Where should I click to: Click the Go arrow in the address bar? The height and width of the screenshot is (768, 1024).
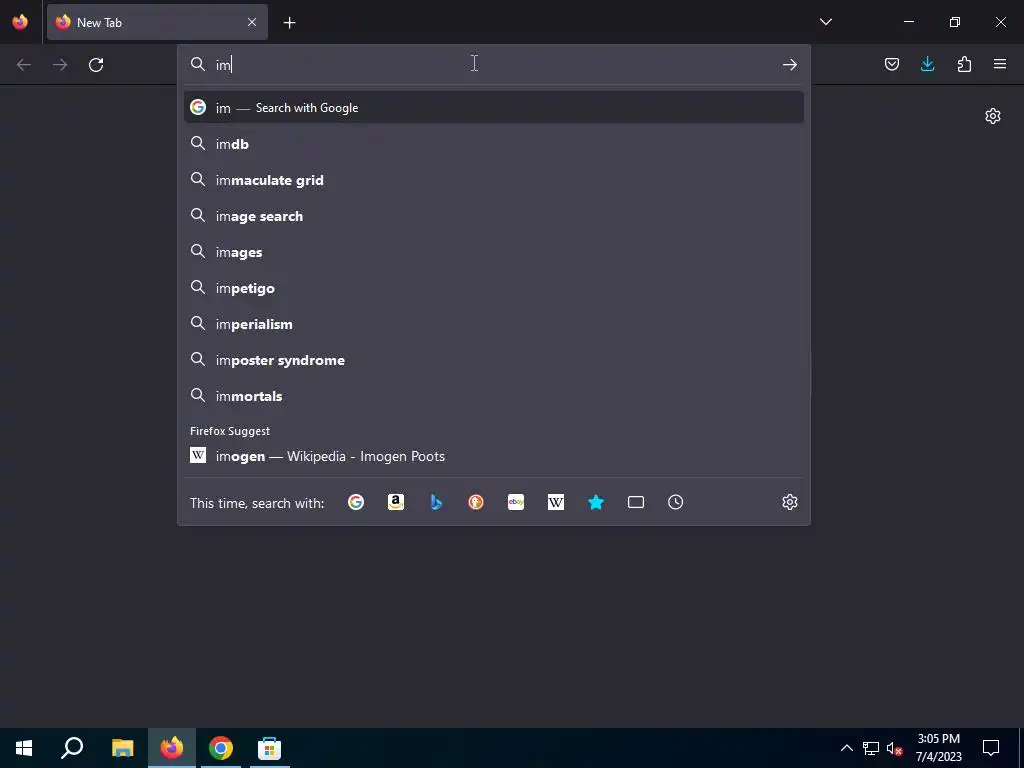click(x=790, y=65)
